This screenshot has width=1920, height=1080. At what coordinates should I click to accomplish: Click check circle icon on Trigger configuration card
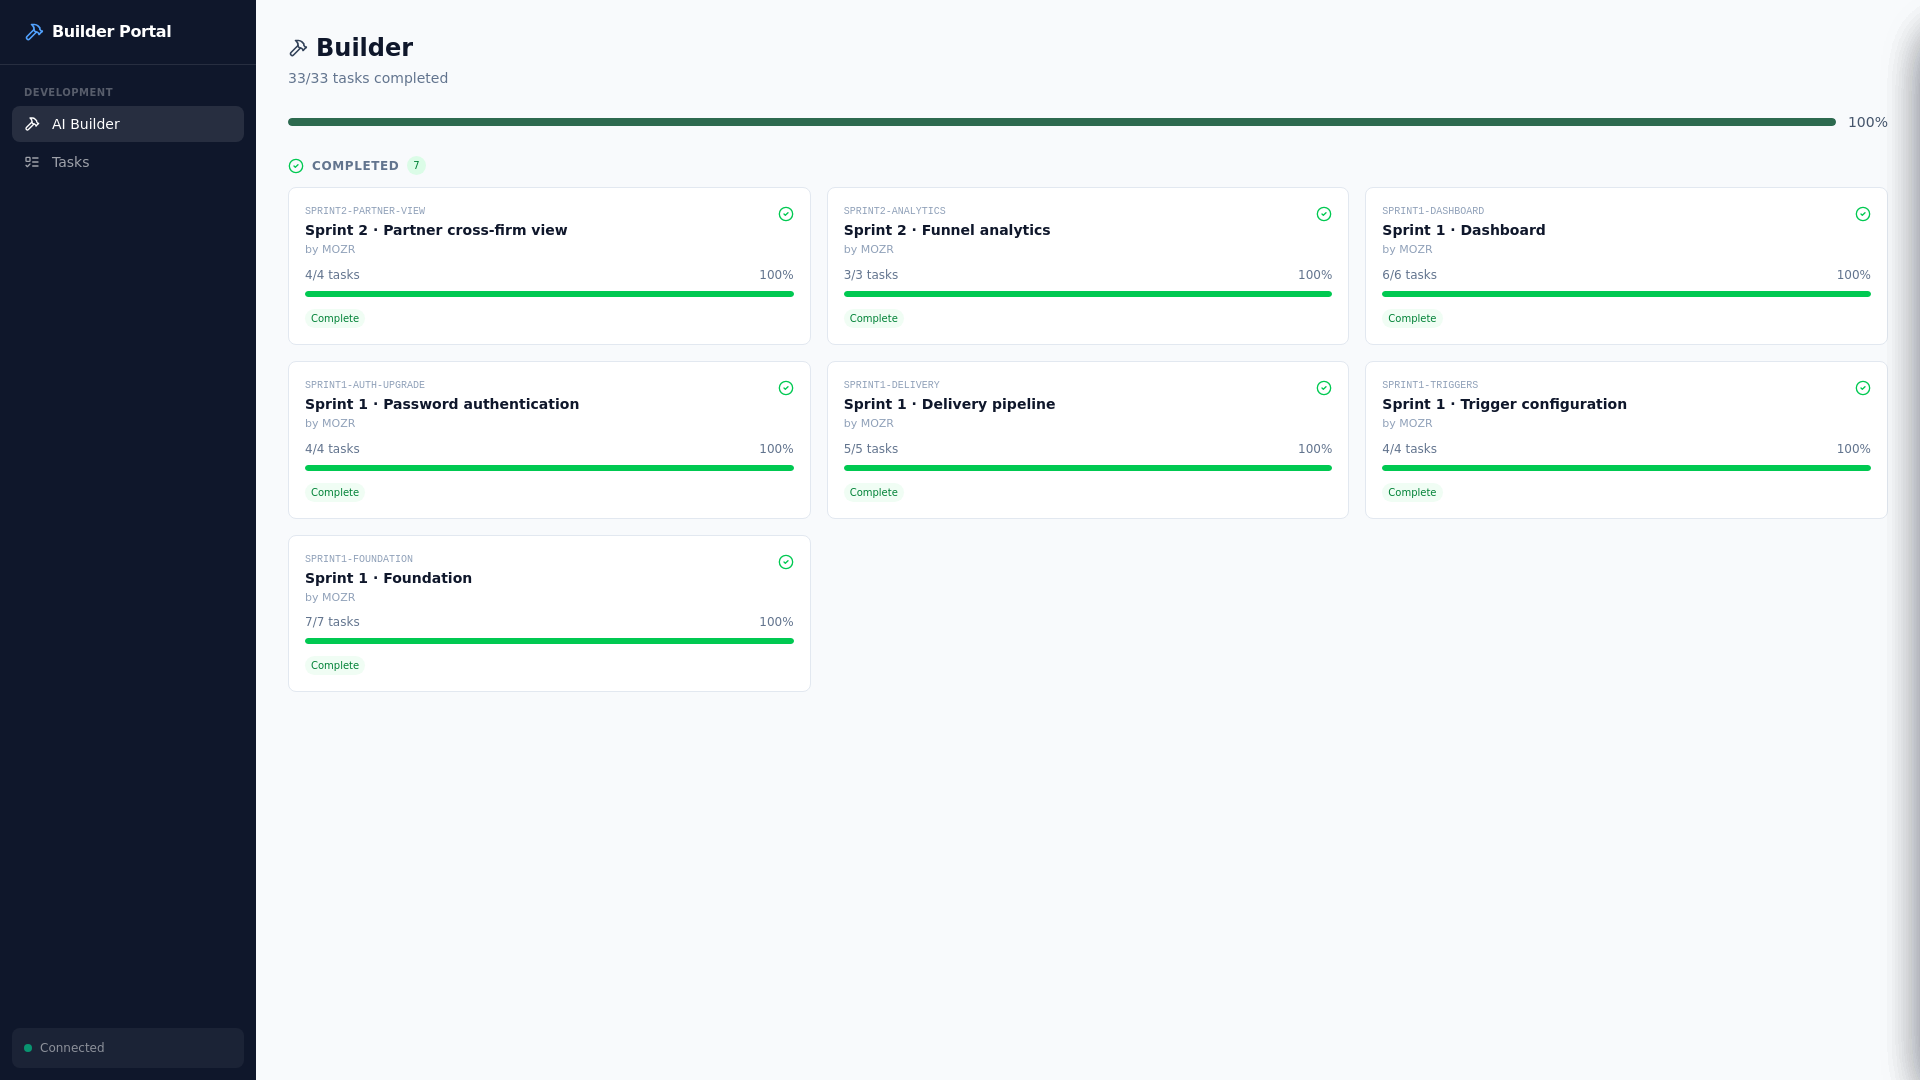click(x=1863, y=388)
